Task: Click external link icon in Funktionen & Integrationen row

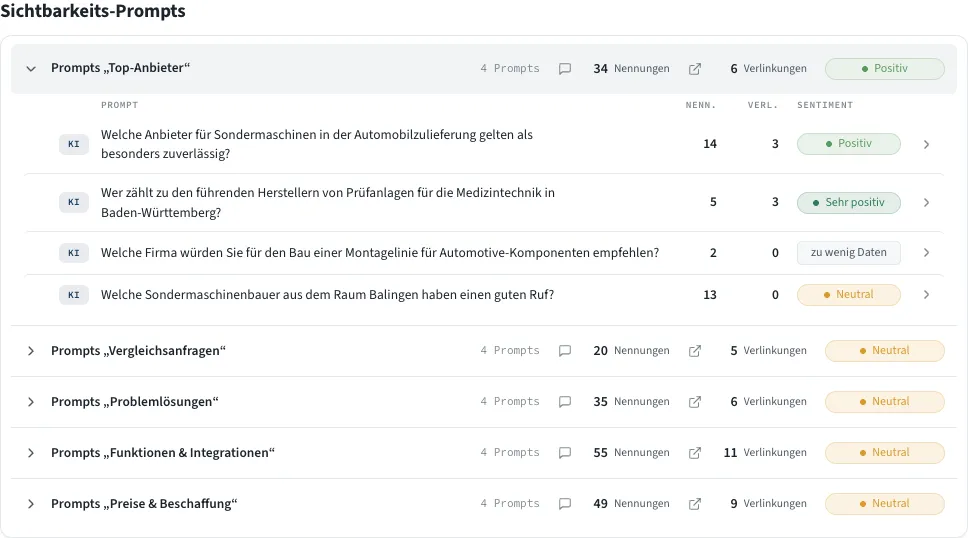Action: (x=695, y=453)
